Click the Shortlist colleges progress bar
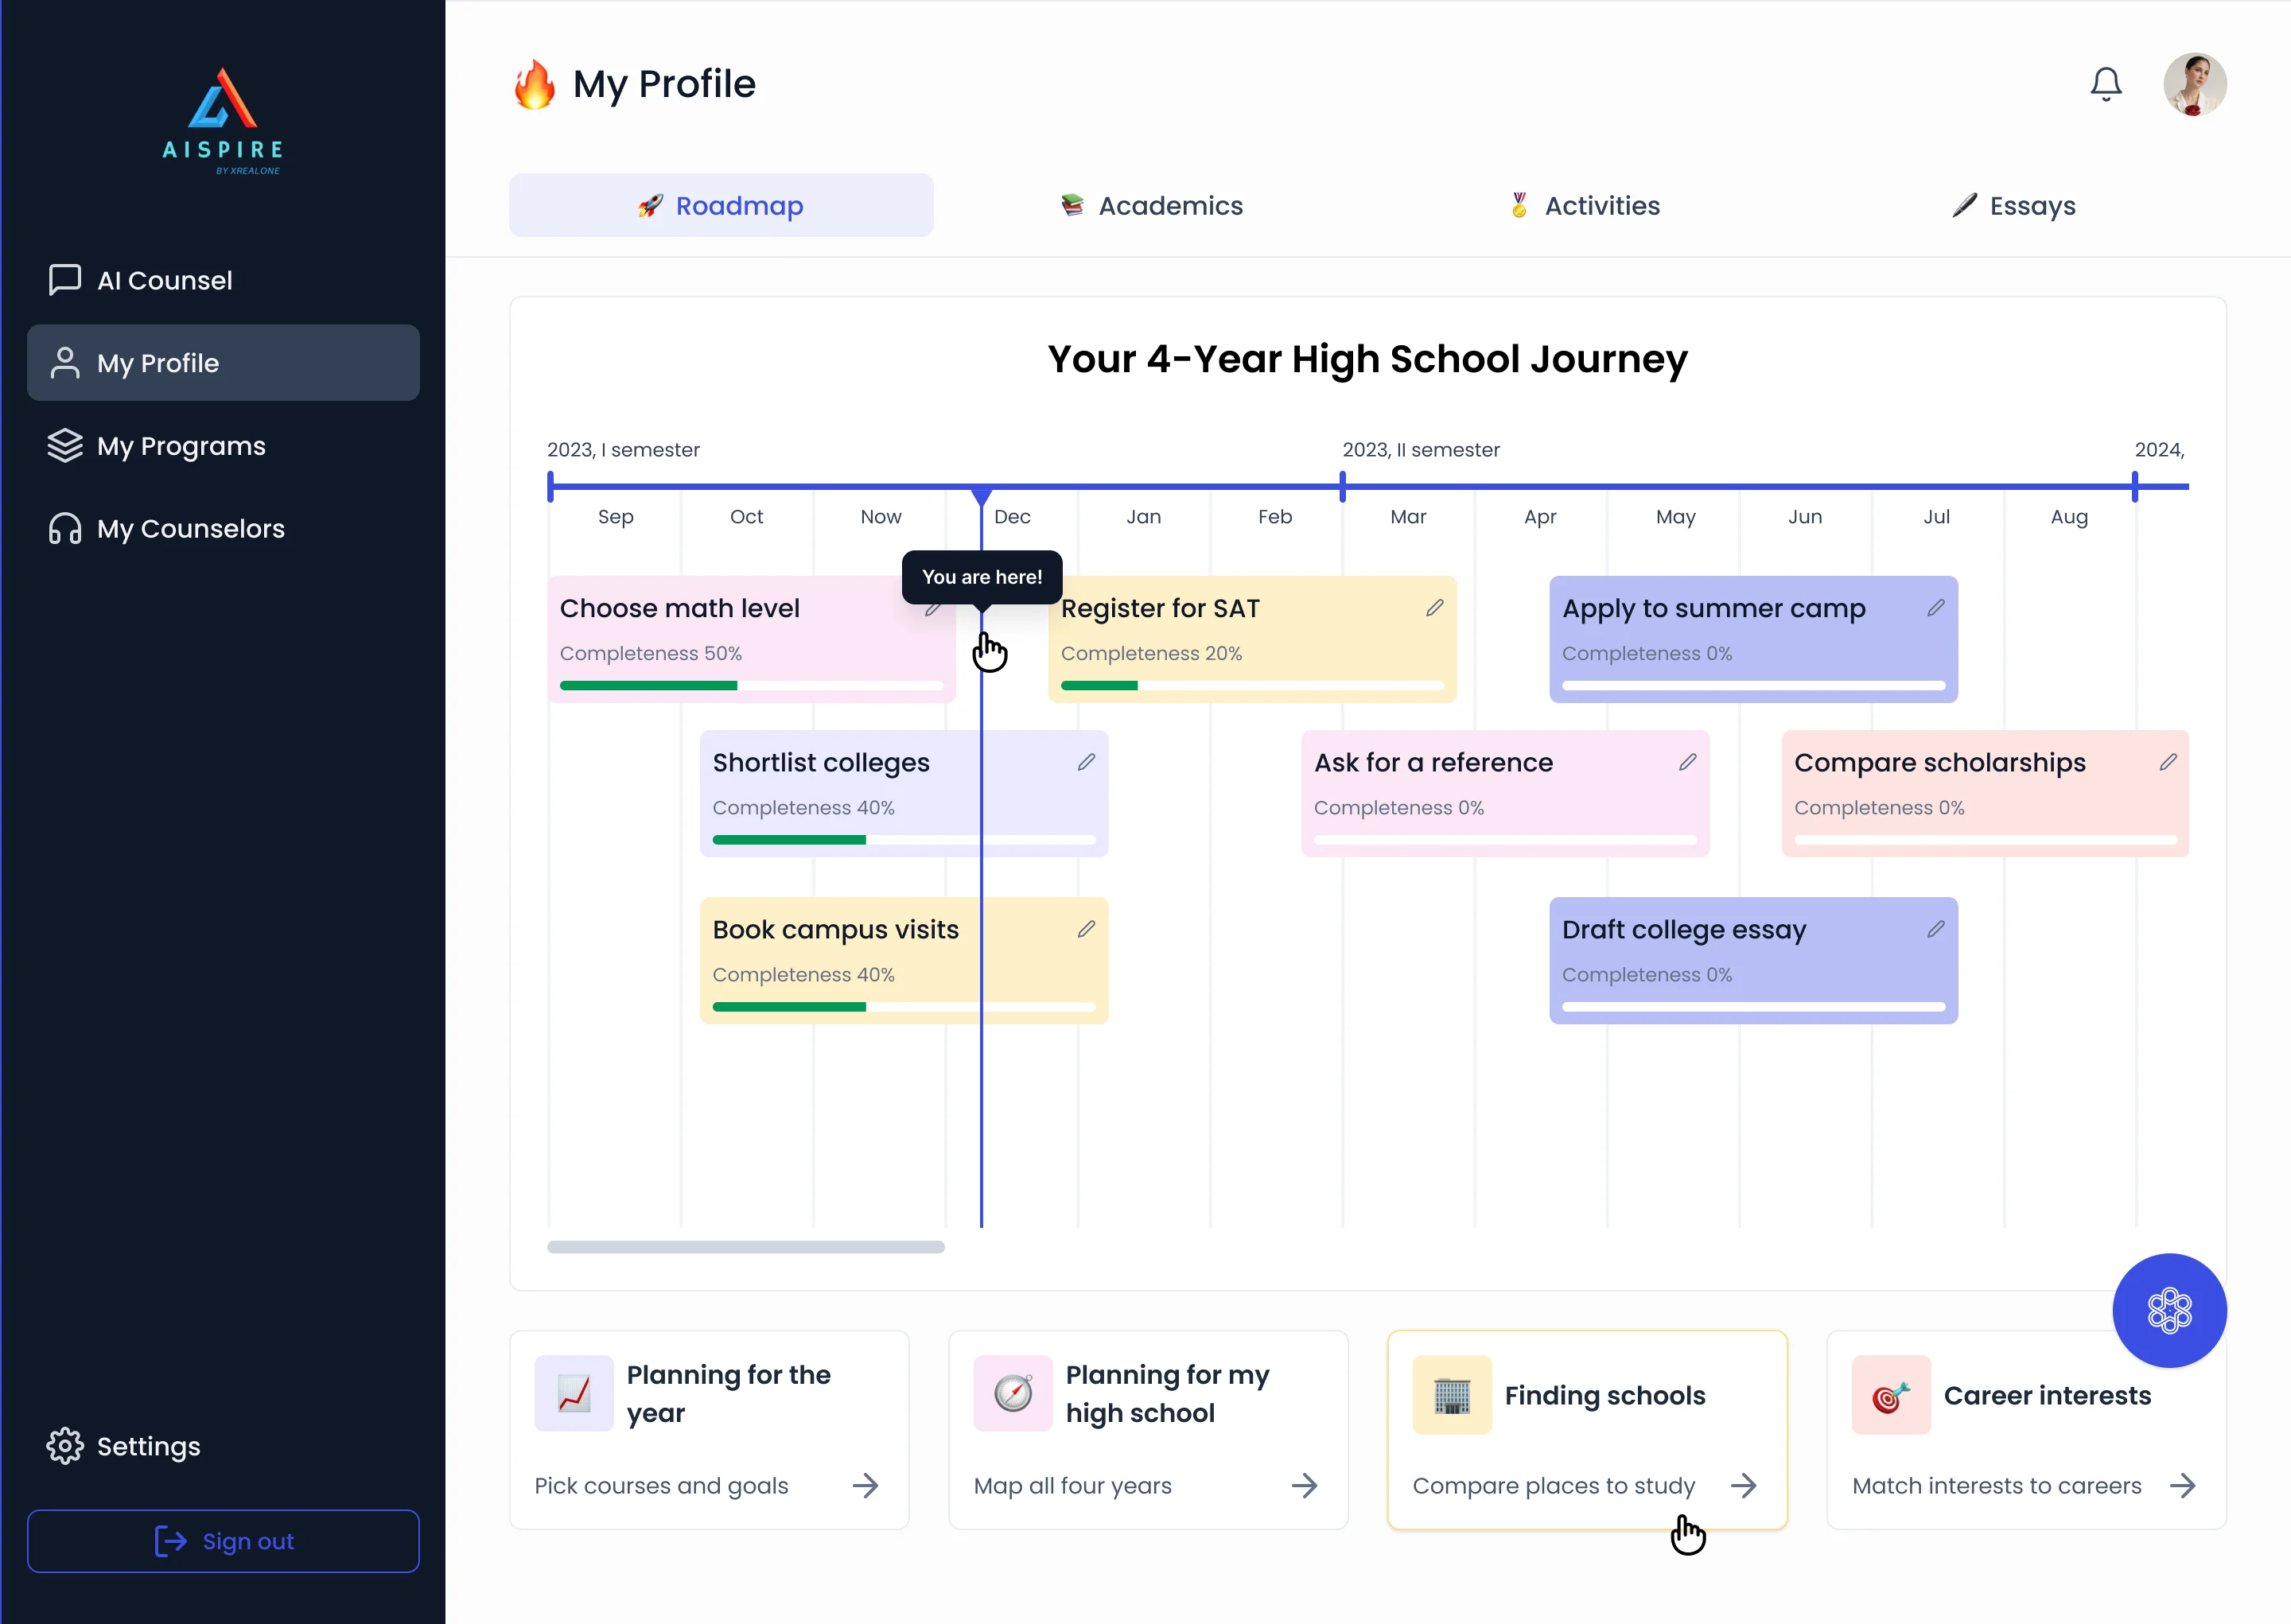2291x1624 pixels. point(904,840)
